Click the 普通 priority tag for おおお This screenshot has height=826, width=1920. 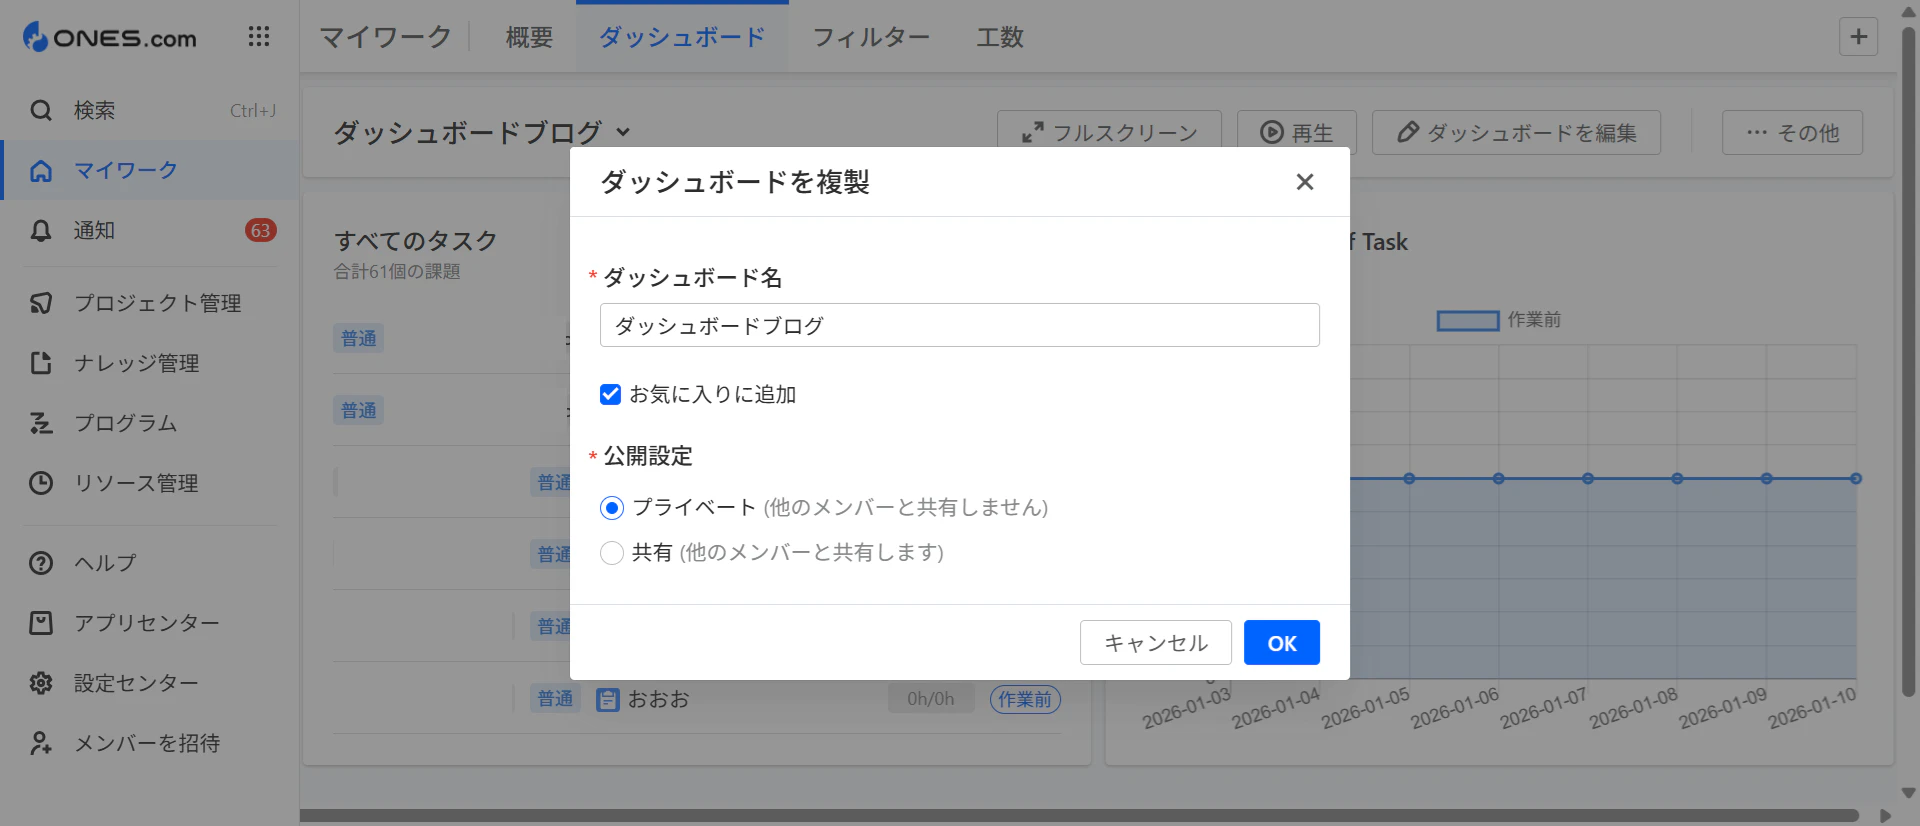(555, 699)
